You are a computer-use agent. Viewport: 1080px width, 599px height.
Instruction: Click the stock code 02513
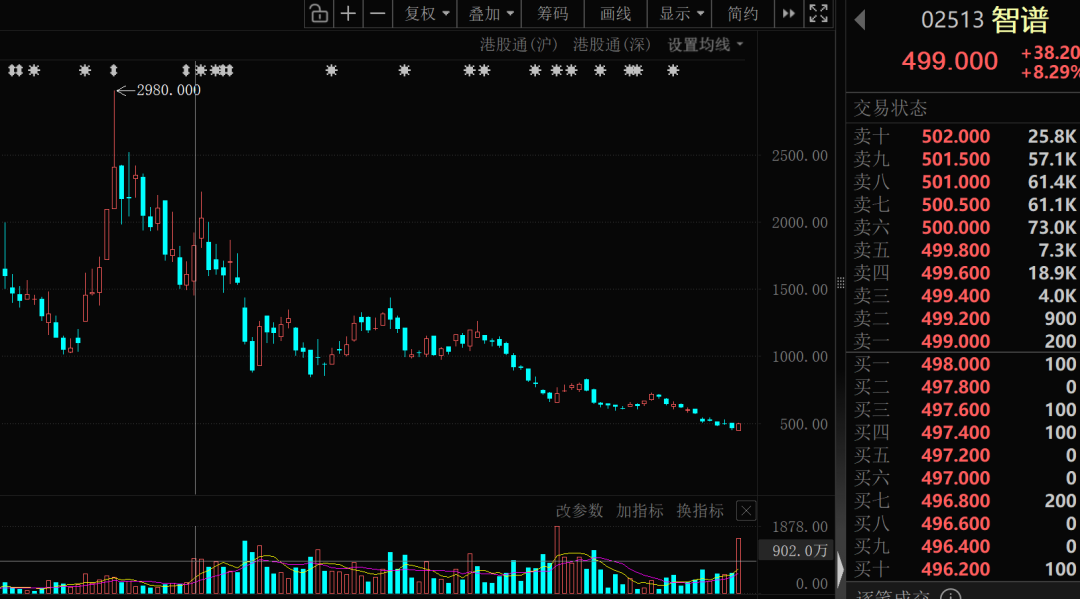click(953, 20)
